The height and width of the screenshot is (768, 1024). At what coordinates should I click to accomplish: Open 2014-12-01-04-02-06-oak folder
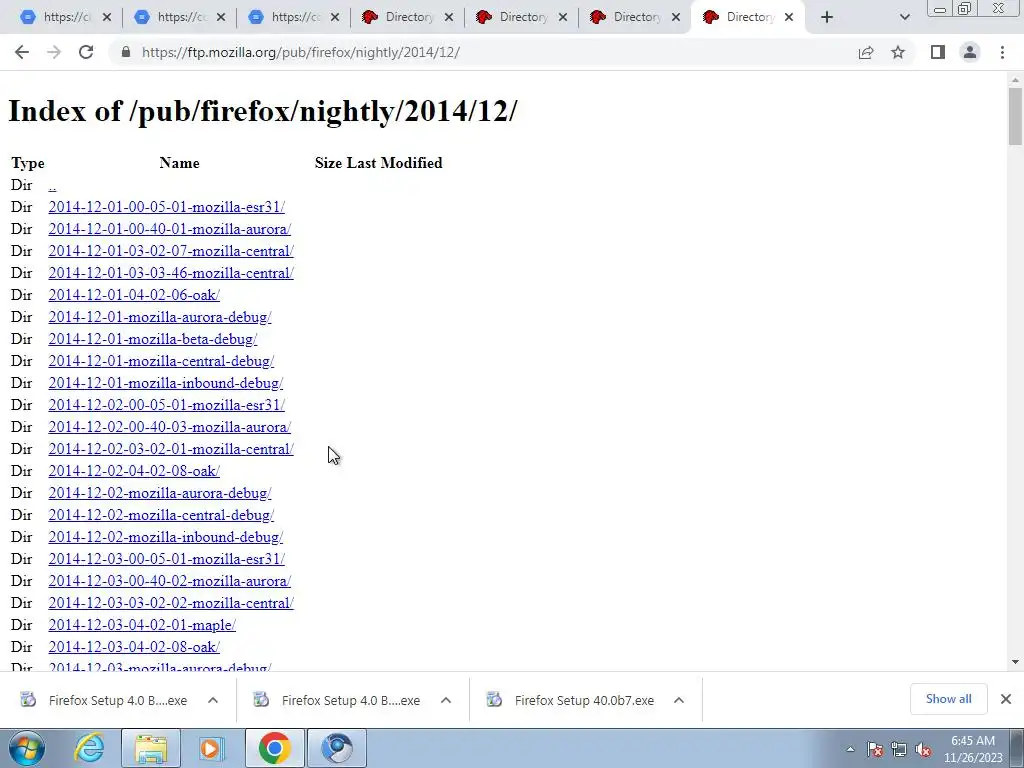[134, 295]
